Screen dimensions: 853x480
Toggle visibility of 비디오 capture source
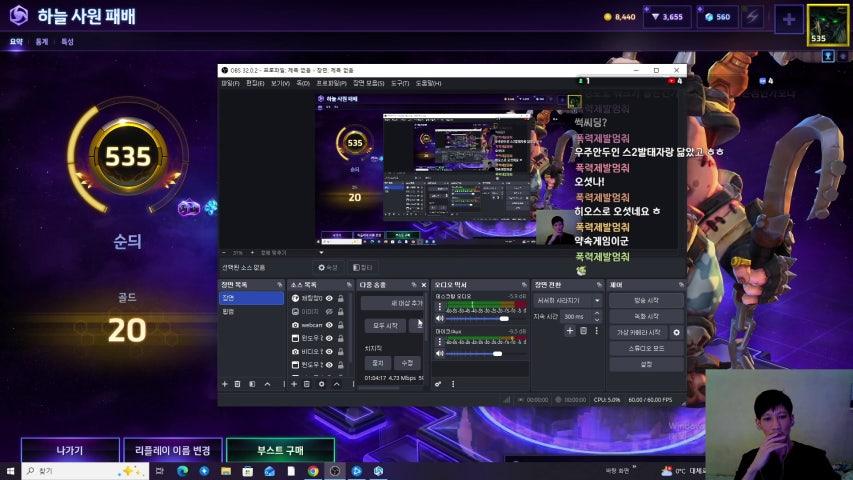[x=329, y=352]
